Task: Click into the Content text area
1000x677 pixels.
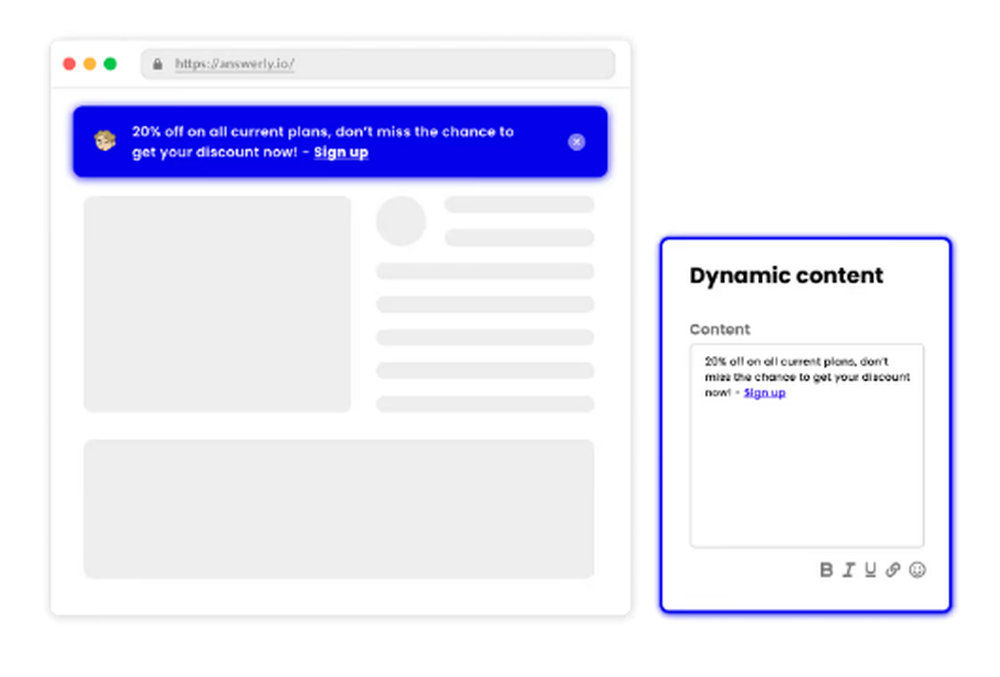Action: point(807,446)
